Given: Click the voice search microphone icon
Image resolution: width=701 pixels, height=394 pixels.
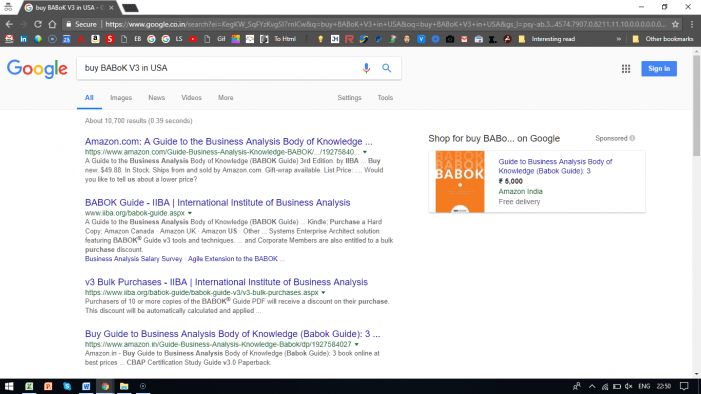Looking at the screenshot, I should point(366,68).
